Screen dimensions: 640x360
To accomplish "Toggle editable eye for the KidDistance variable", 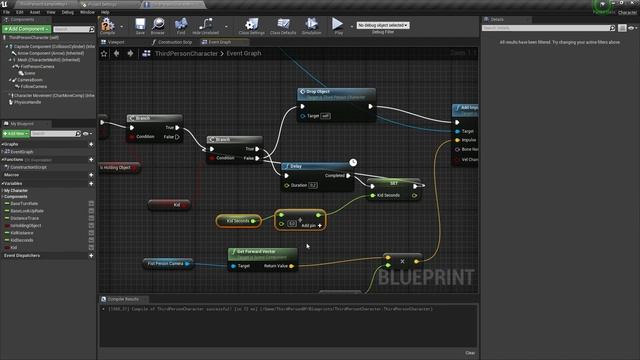I will coord(91,233).
